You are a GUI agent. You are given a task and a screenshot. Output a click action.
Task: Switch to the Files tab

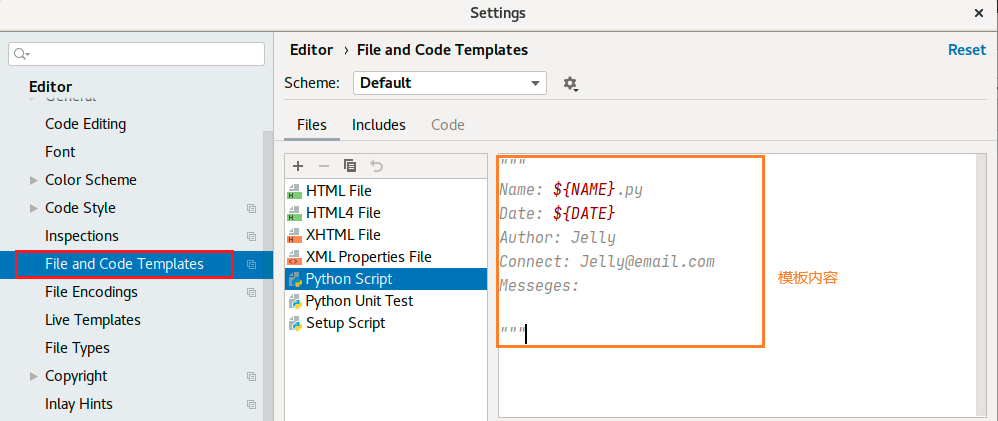click(312, 125)
